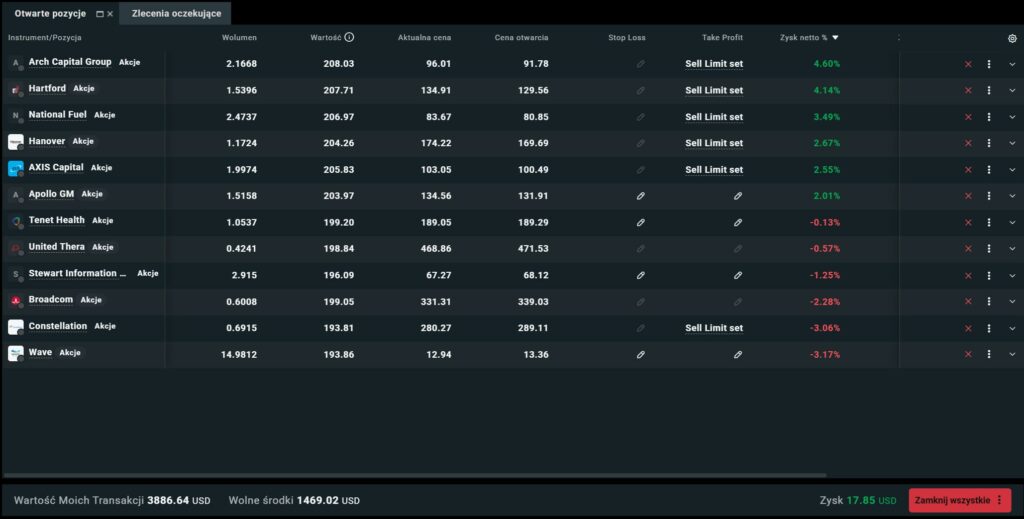Click Zamknij wszystkie button
This screenshot has height=519, width=1024.
pos(953,500)
